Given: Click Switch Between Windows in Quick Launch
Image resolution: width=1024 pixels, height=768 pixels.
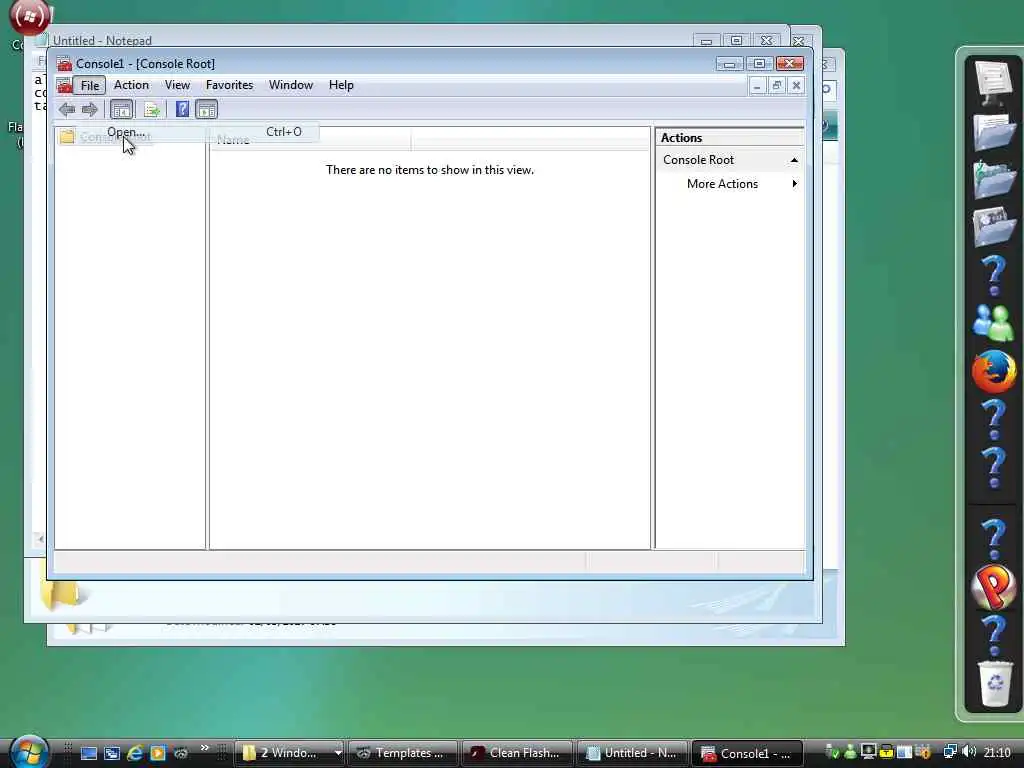Looking at the screenshot, I should coord(112,753).
